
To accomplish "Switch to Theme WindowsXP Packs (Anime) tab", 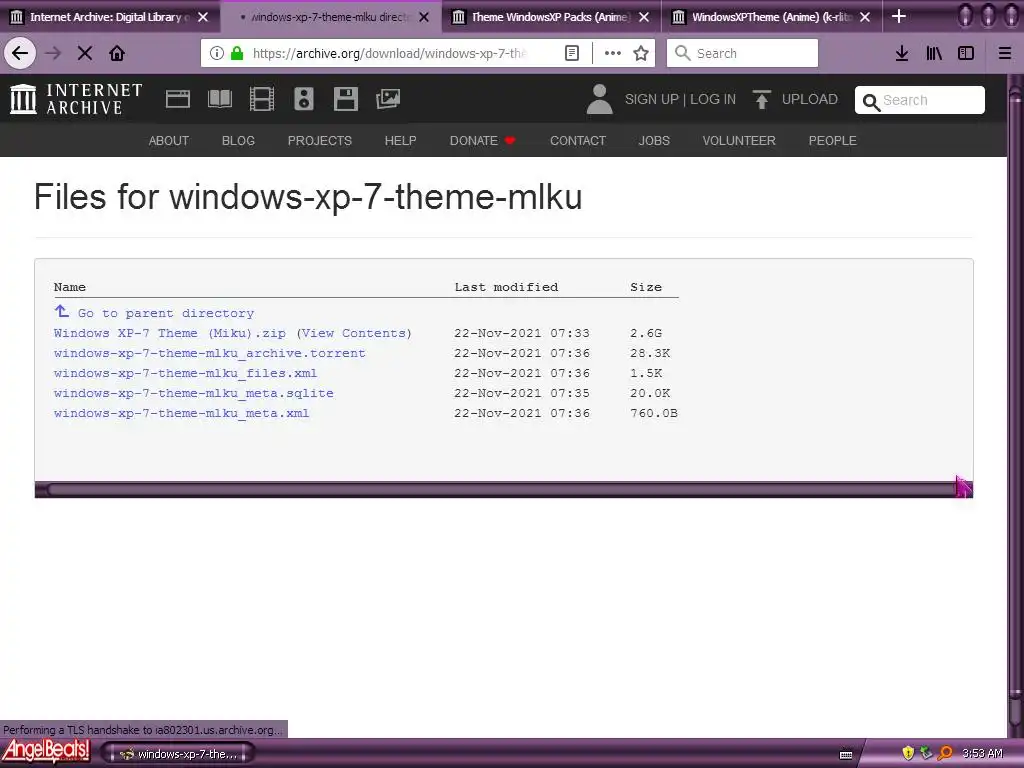I will point(550,17).
